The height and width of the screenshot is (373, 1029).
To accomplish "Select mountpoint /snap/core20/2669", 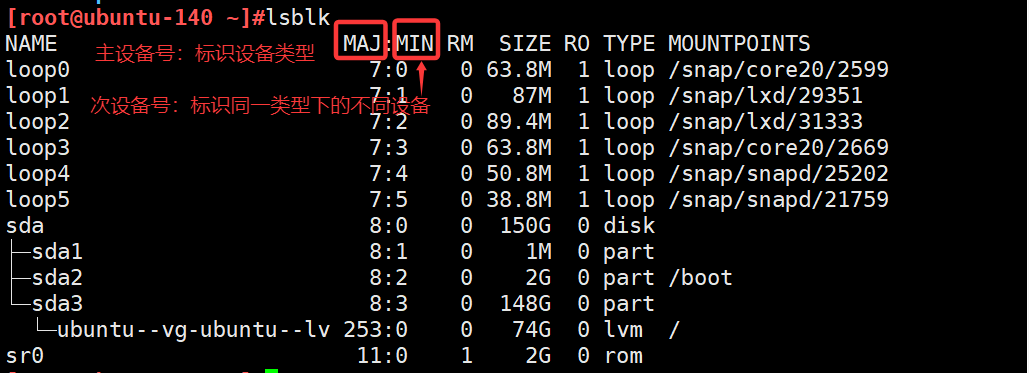I will (778, 147).
